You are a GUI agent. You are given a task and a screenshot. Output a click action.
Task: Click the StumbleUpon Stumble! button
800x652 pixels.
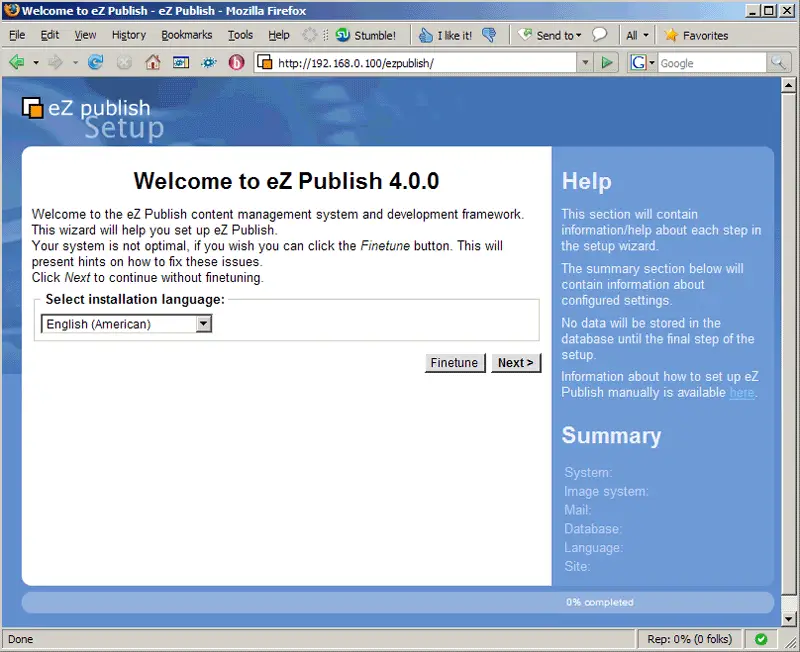(366, 35)
